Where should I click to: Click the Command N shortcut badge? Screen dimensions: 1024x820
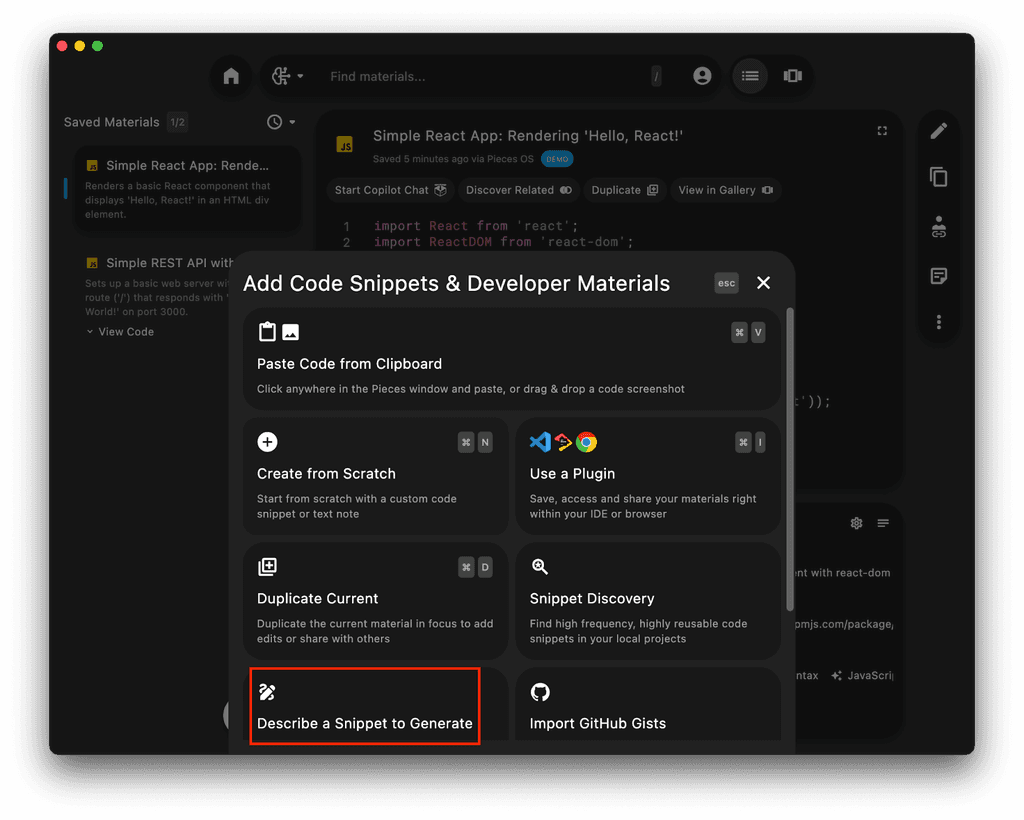(475, 442)
